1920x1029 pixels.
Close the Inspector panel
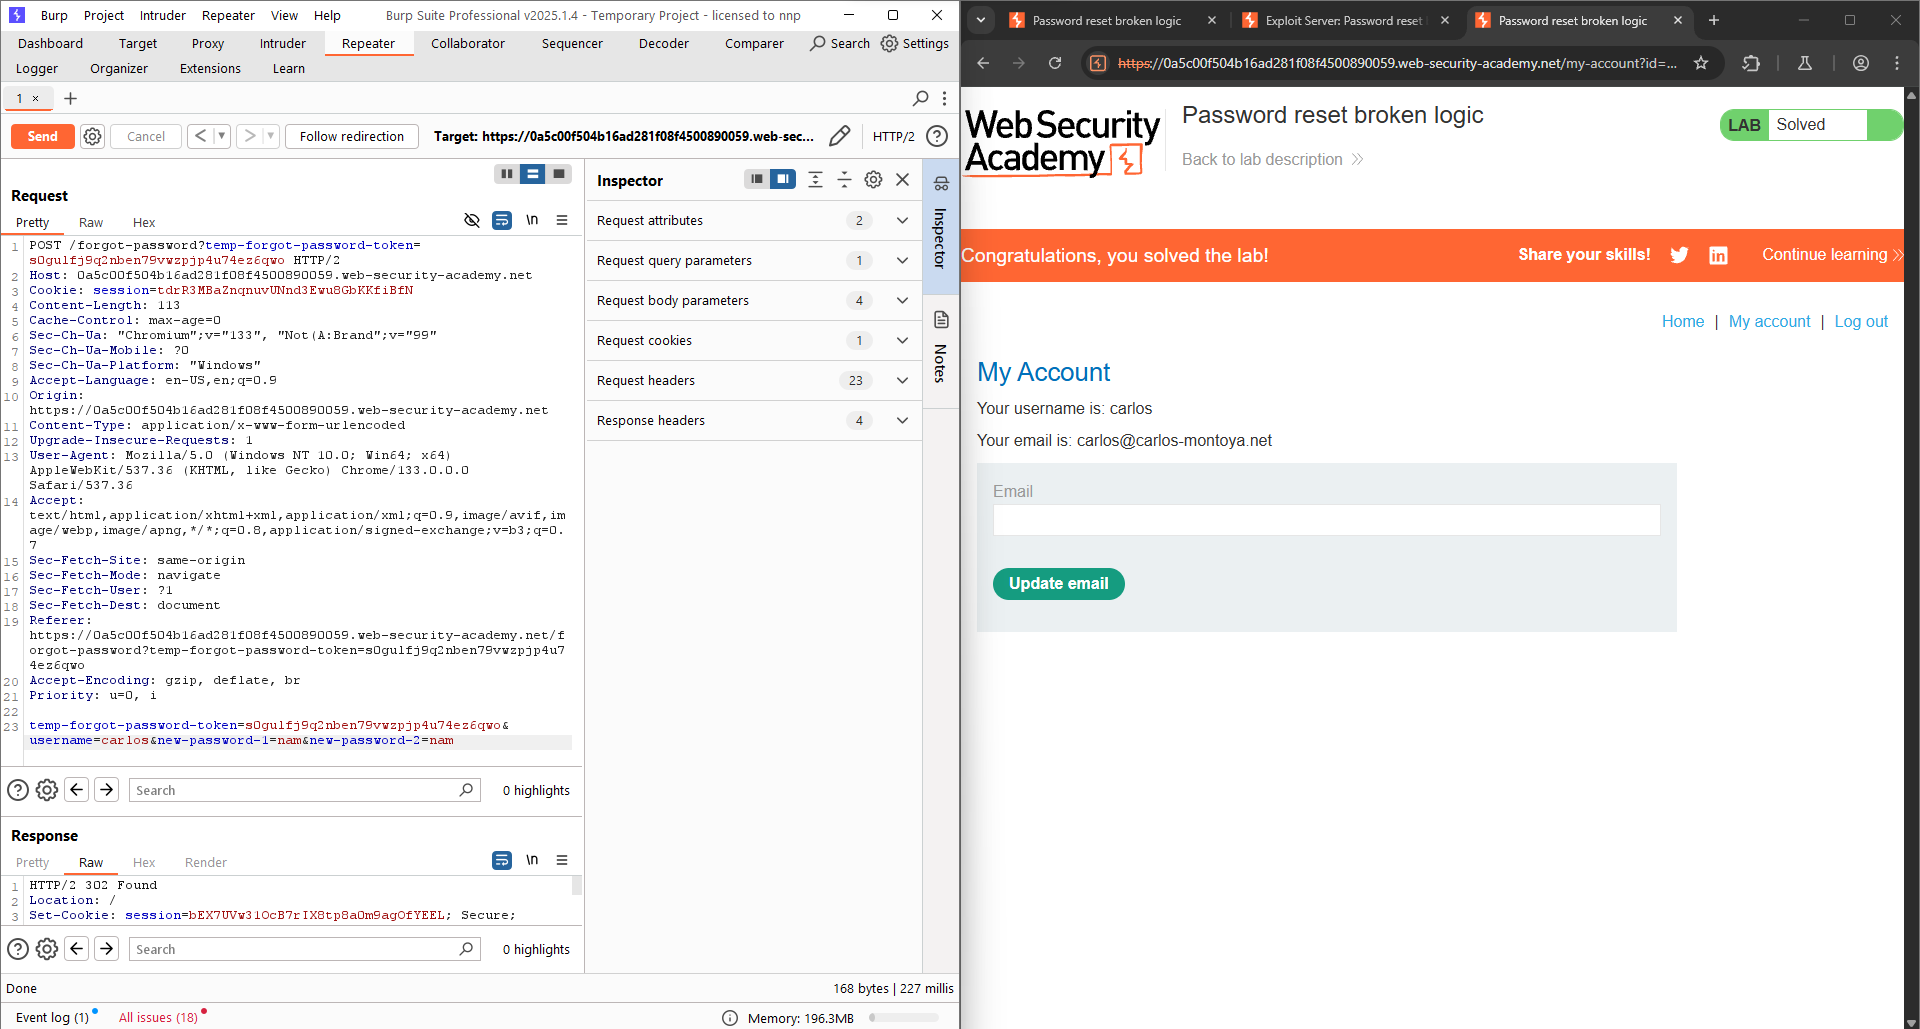902,179
